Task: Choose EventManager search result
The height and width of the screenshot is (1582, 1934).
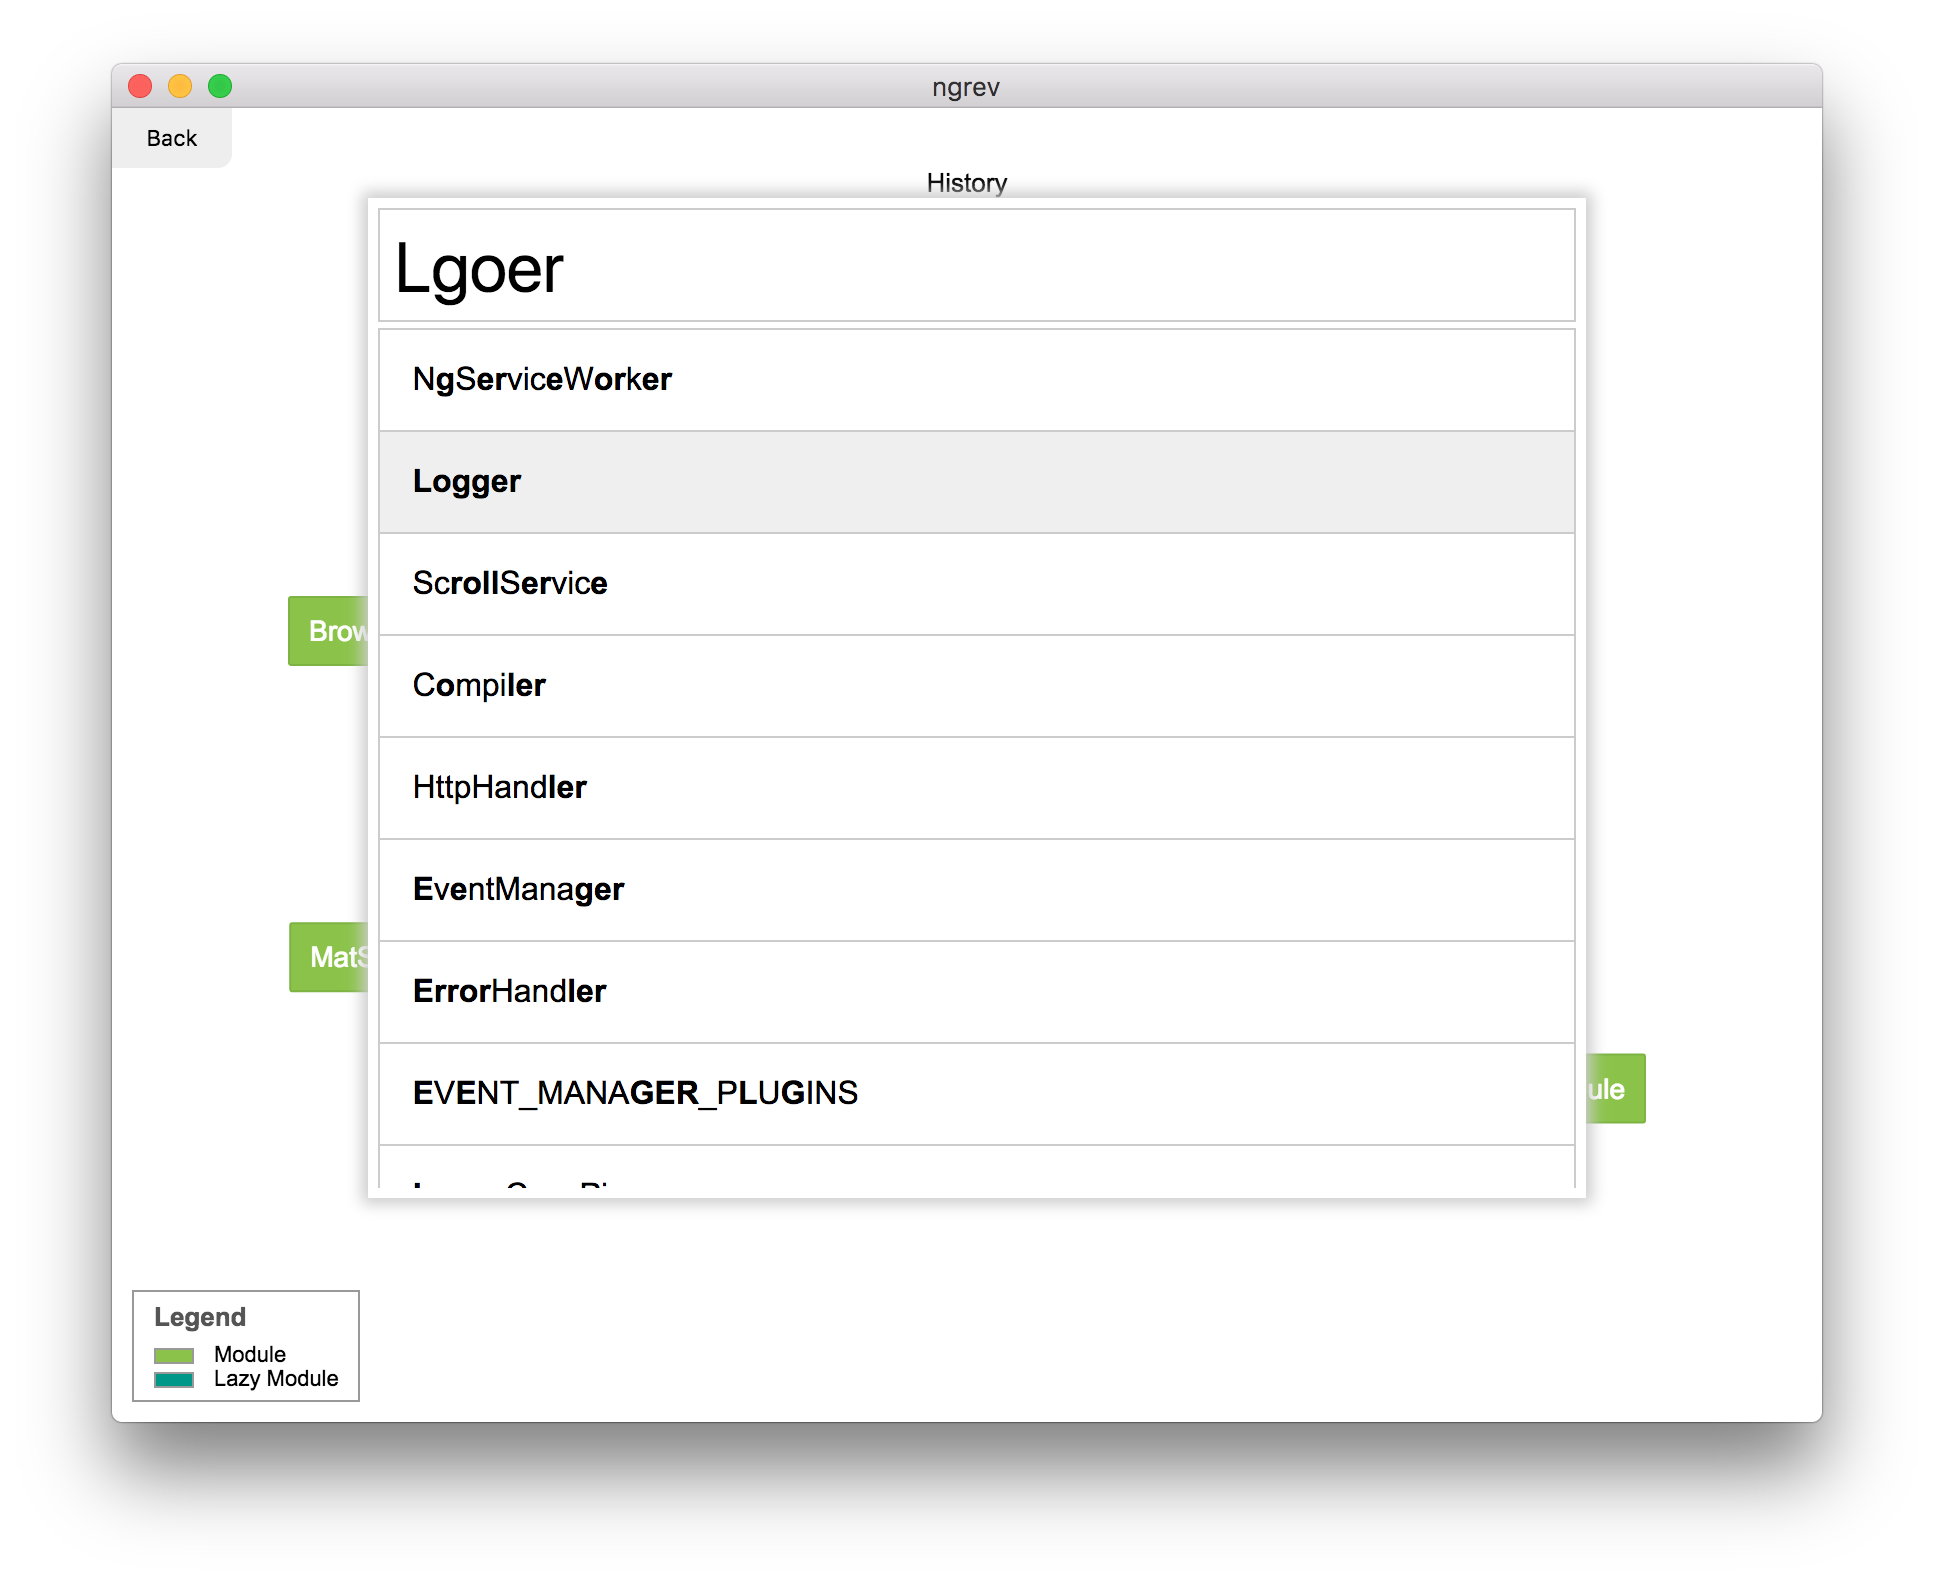Action: tap(976, 890)
